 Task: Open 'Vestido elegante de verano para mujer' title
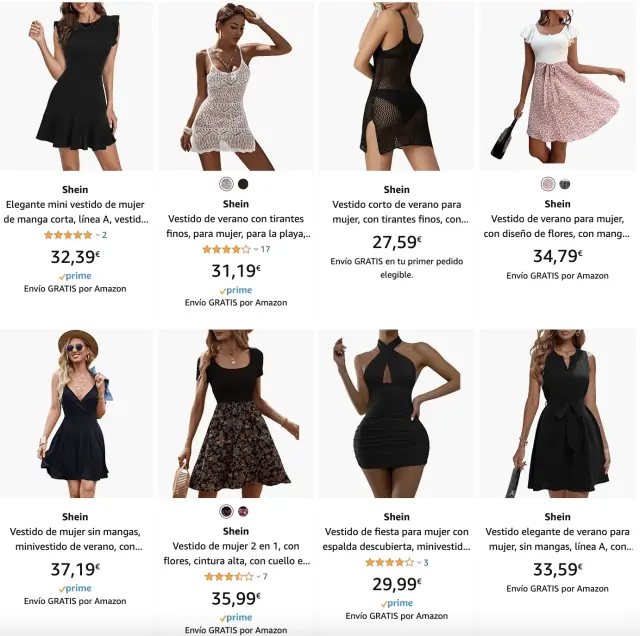coord(557,539)
